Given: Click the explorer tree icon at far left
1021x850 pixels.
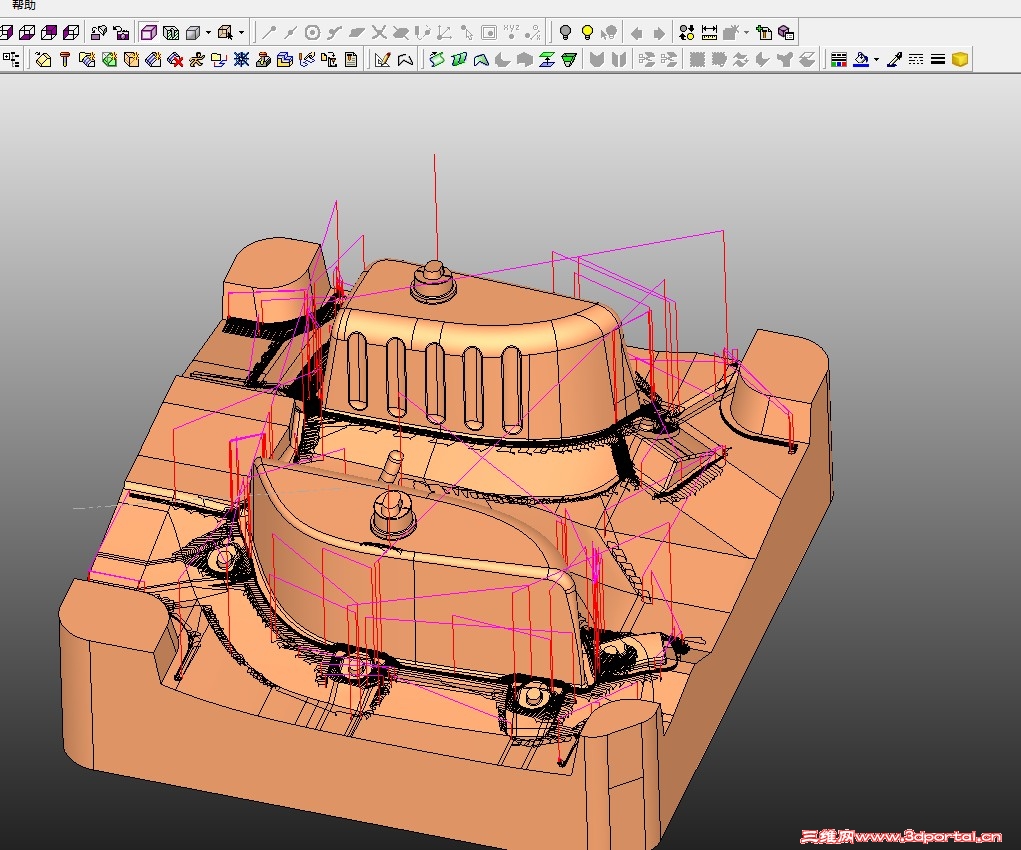Looking at the screenshot, I should pyautogui.click(x=9, y=60).
